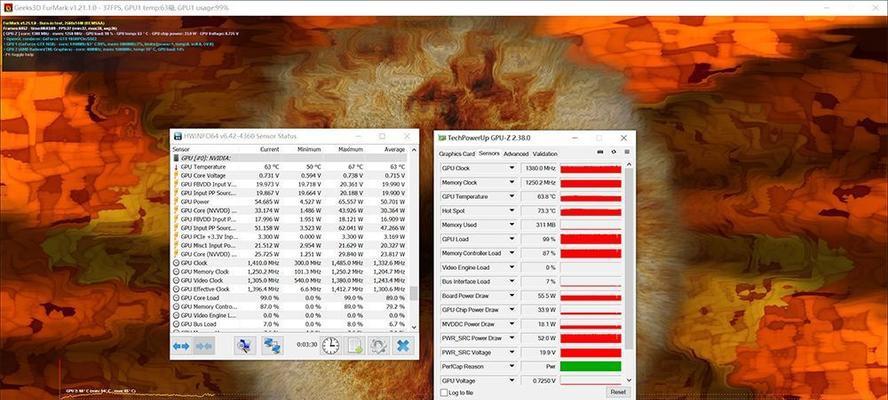Click the clock reset-timer icon in HWiNFO
The height and width of the screenshot is (400, 888).
point(331,346)
